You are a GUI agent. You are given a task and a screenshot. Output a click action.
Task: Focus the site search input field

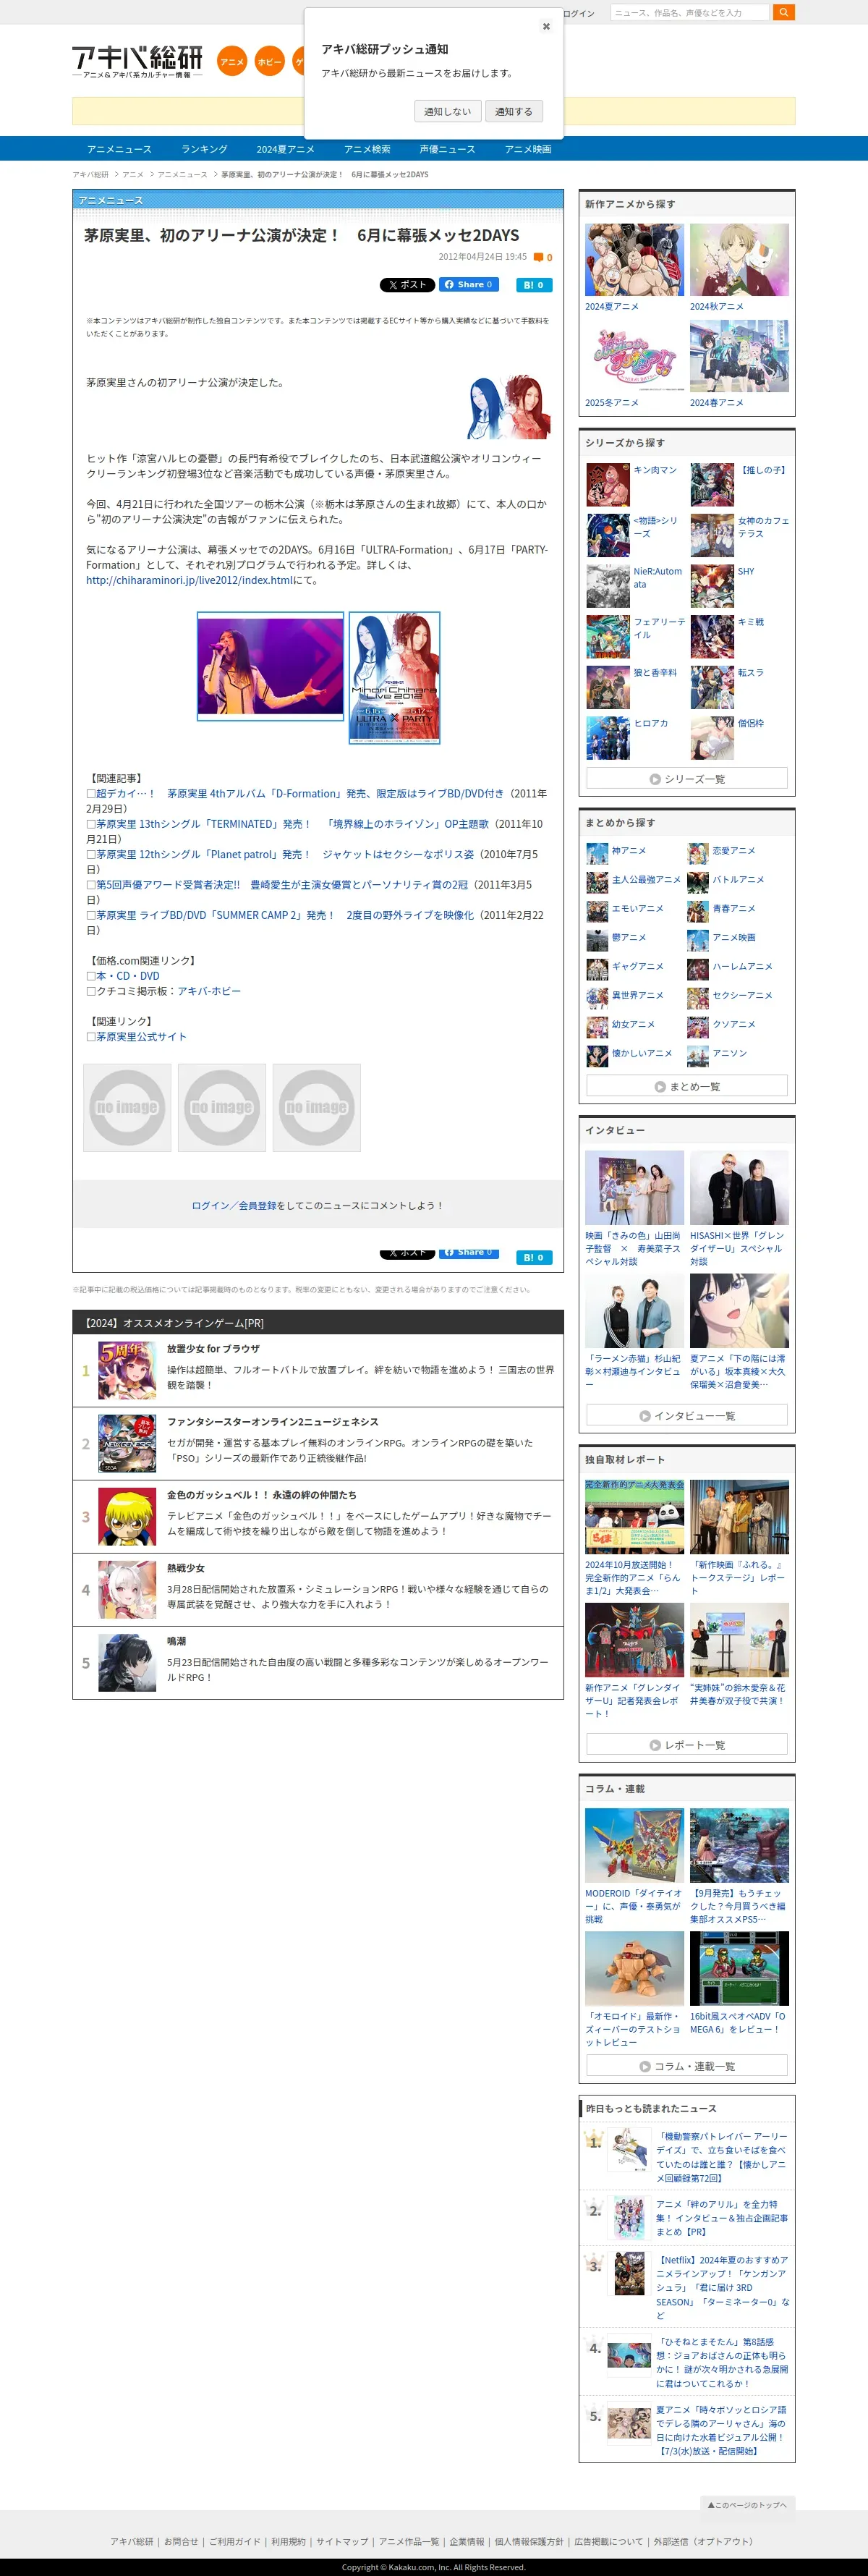(x=689, y=12)
